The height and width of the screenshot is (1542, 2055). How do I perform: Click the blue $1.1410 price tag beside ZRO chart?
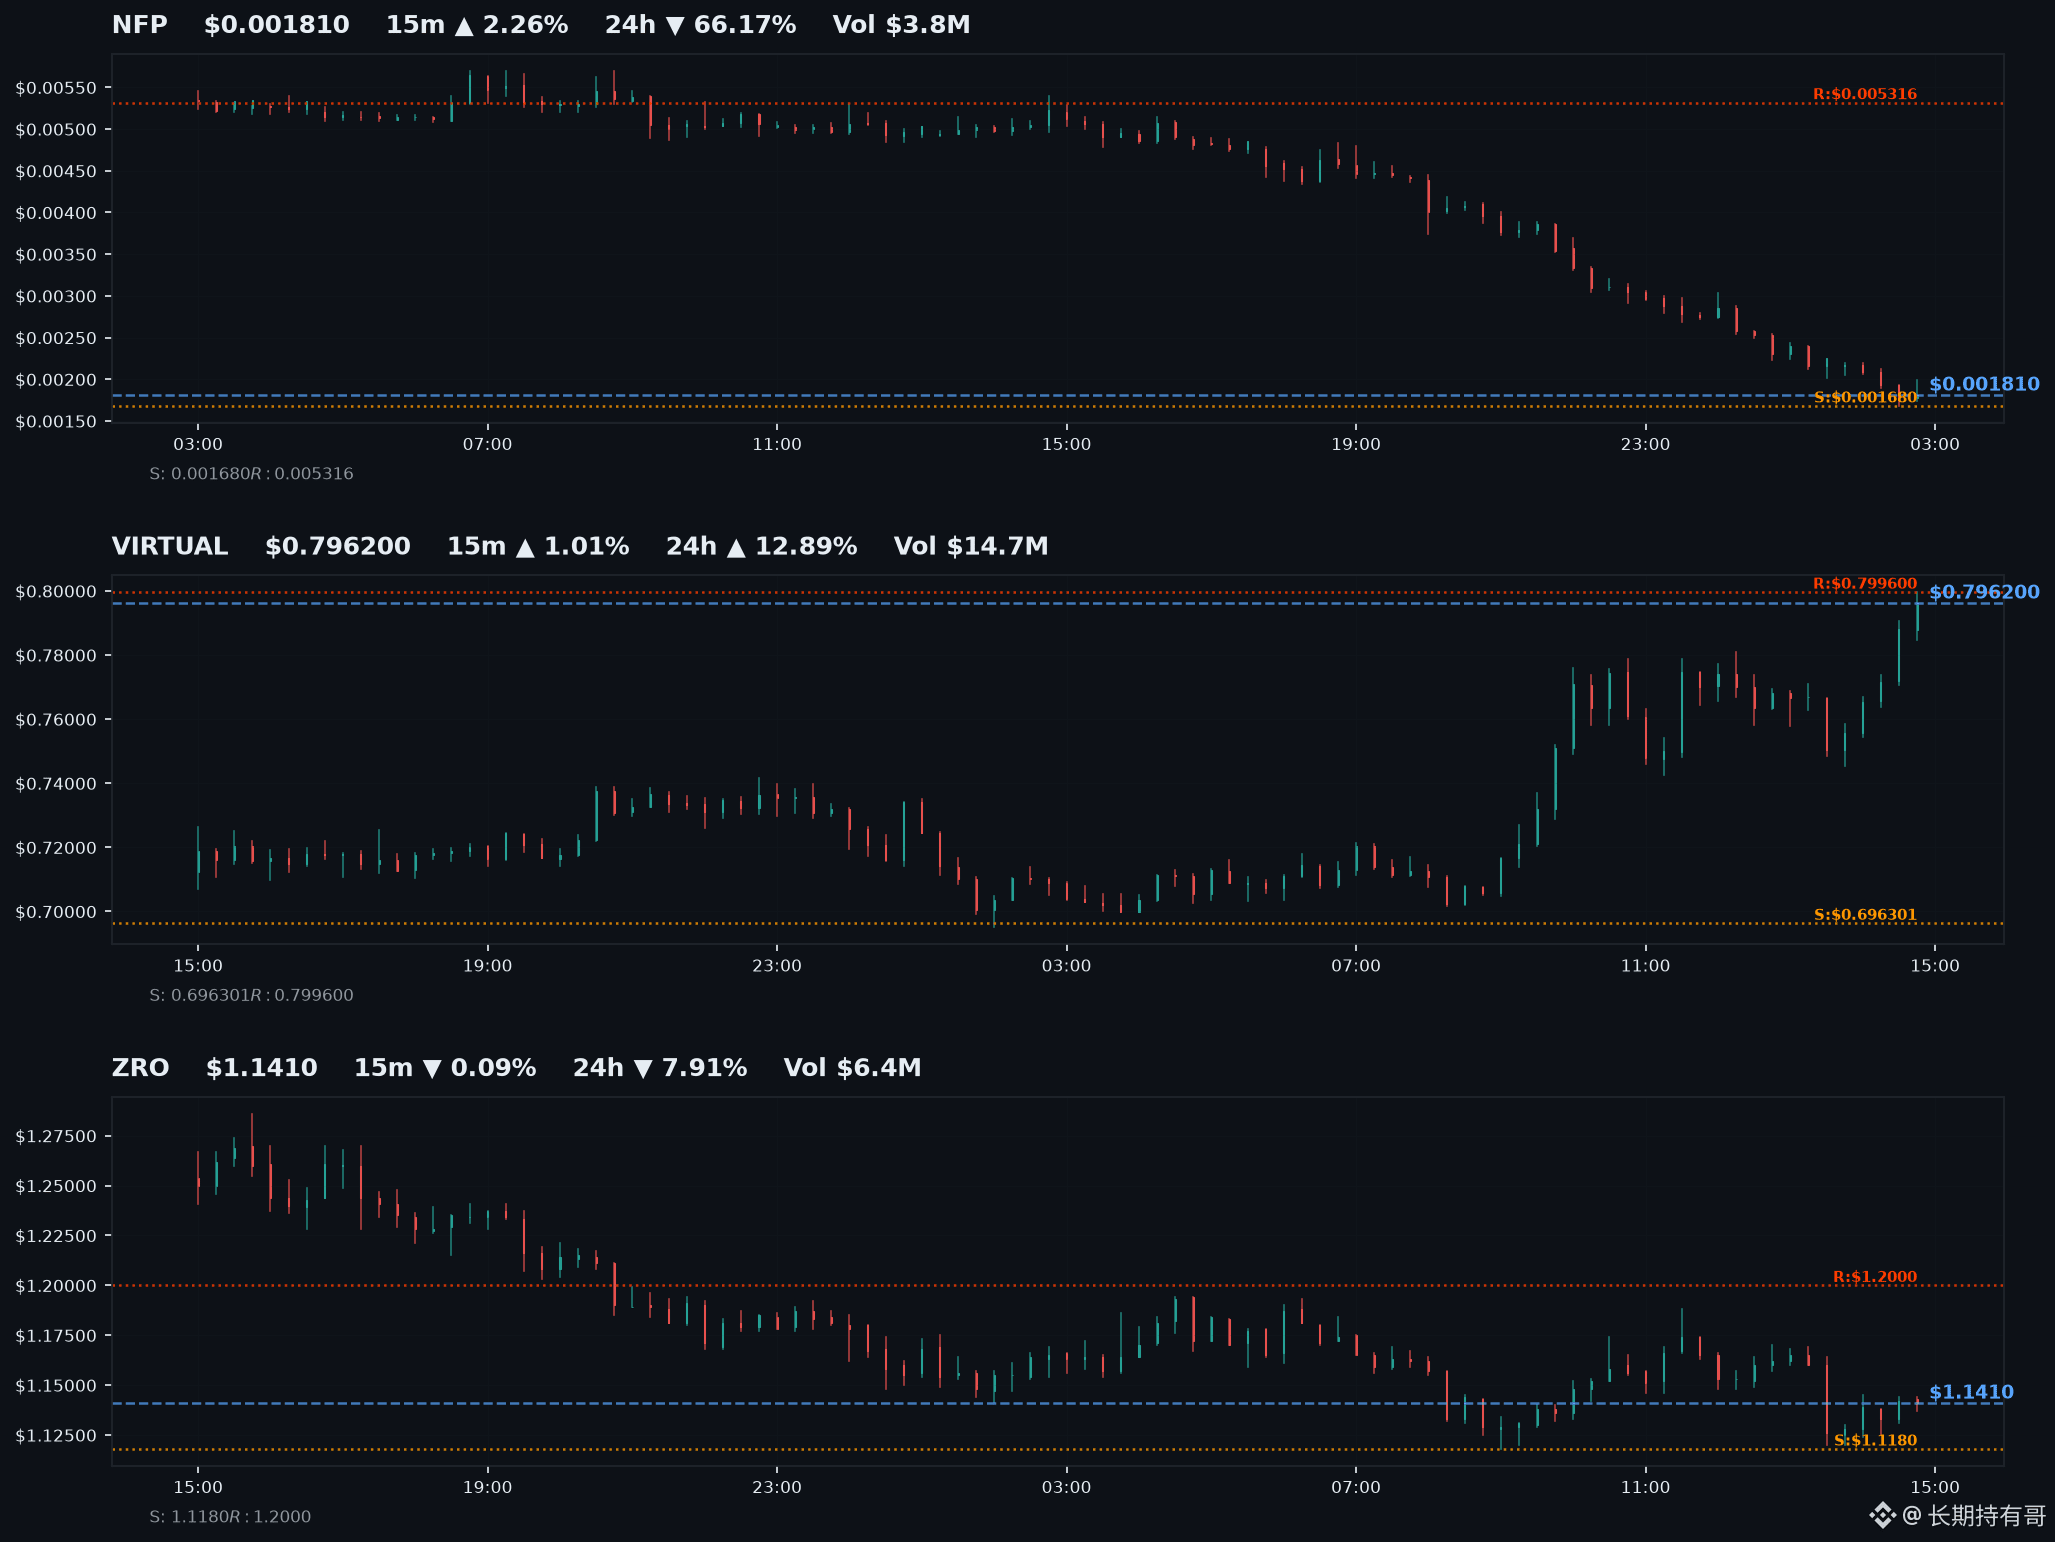(1971, 1392)
